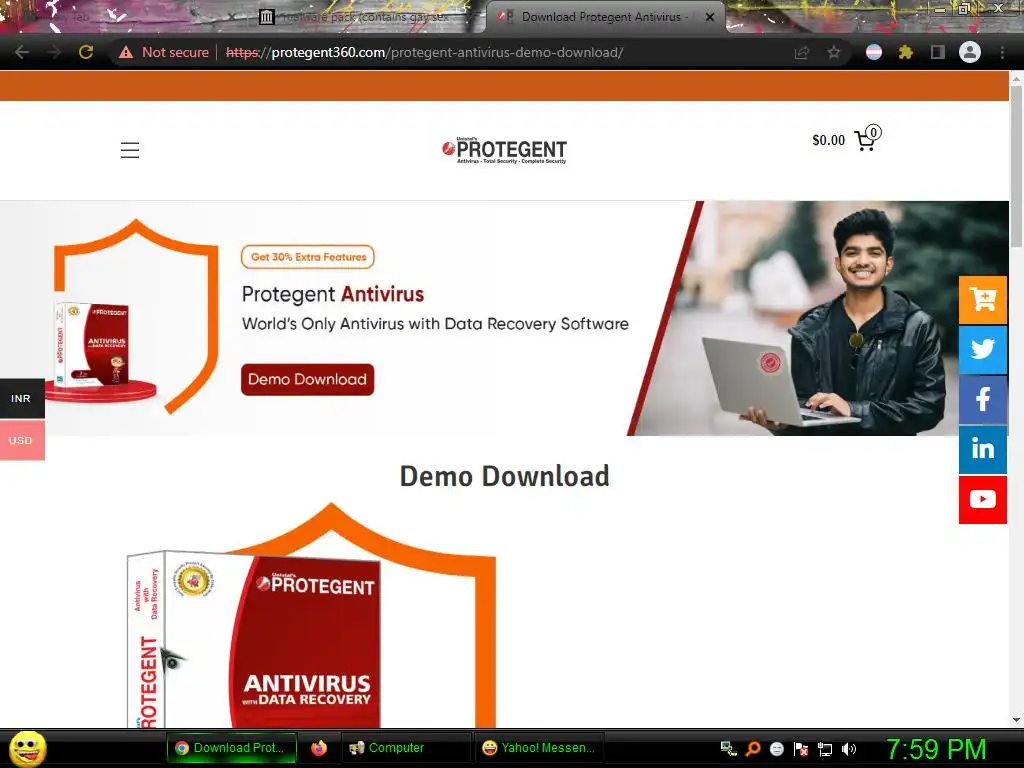Click the page vertical scrollbar thumb
This screenshot has height=768, width=1024.
pyautogui.click(x=1016, y=166)
